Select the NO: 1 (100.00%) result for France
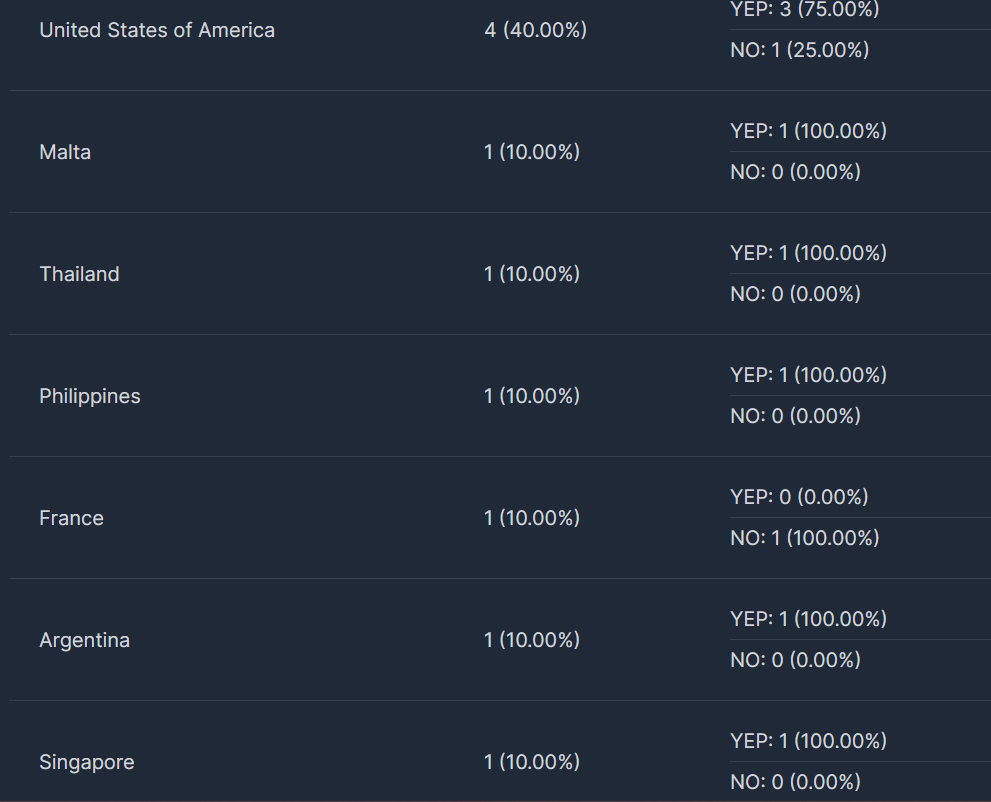 [805, 538]
